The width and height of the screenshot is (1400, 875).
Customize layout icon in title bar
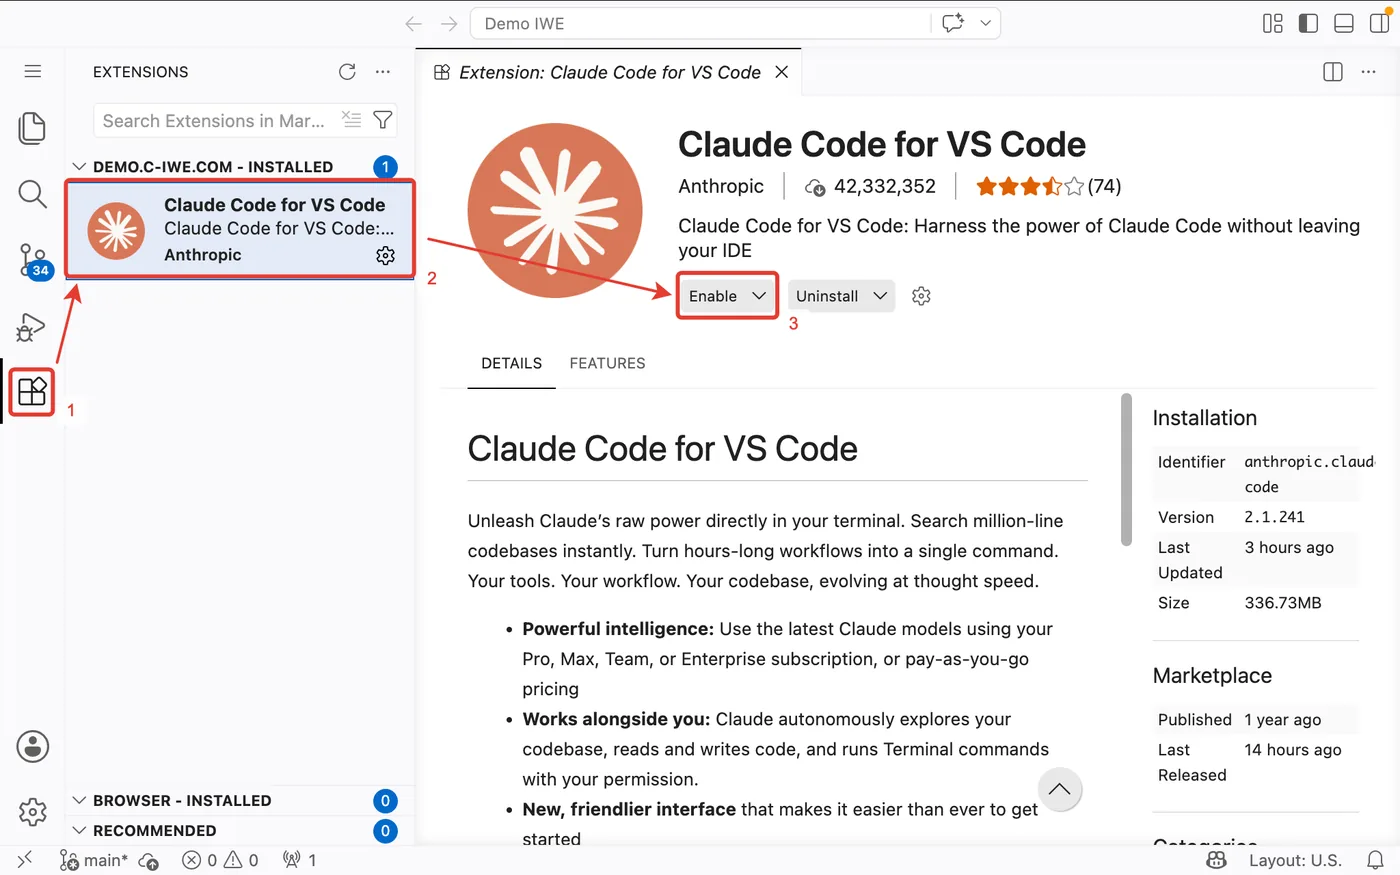coord(1273,23)
